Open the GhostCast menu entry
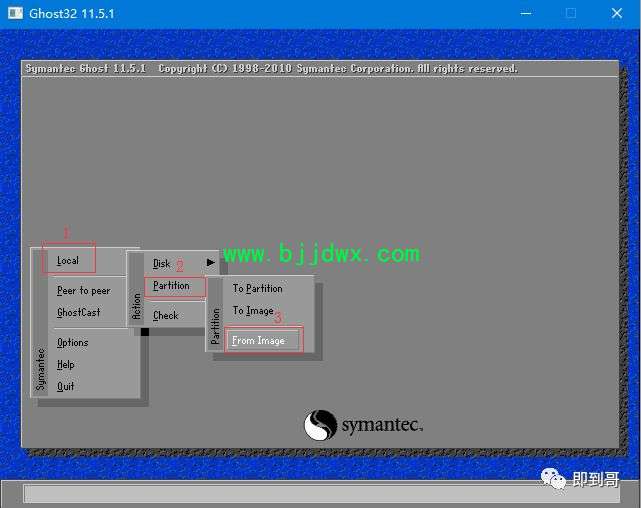This screenshot has height=508, width=641. [78, 312]
